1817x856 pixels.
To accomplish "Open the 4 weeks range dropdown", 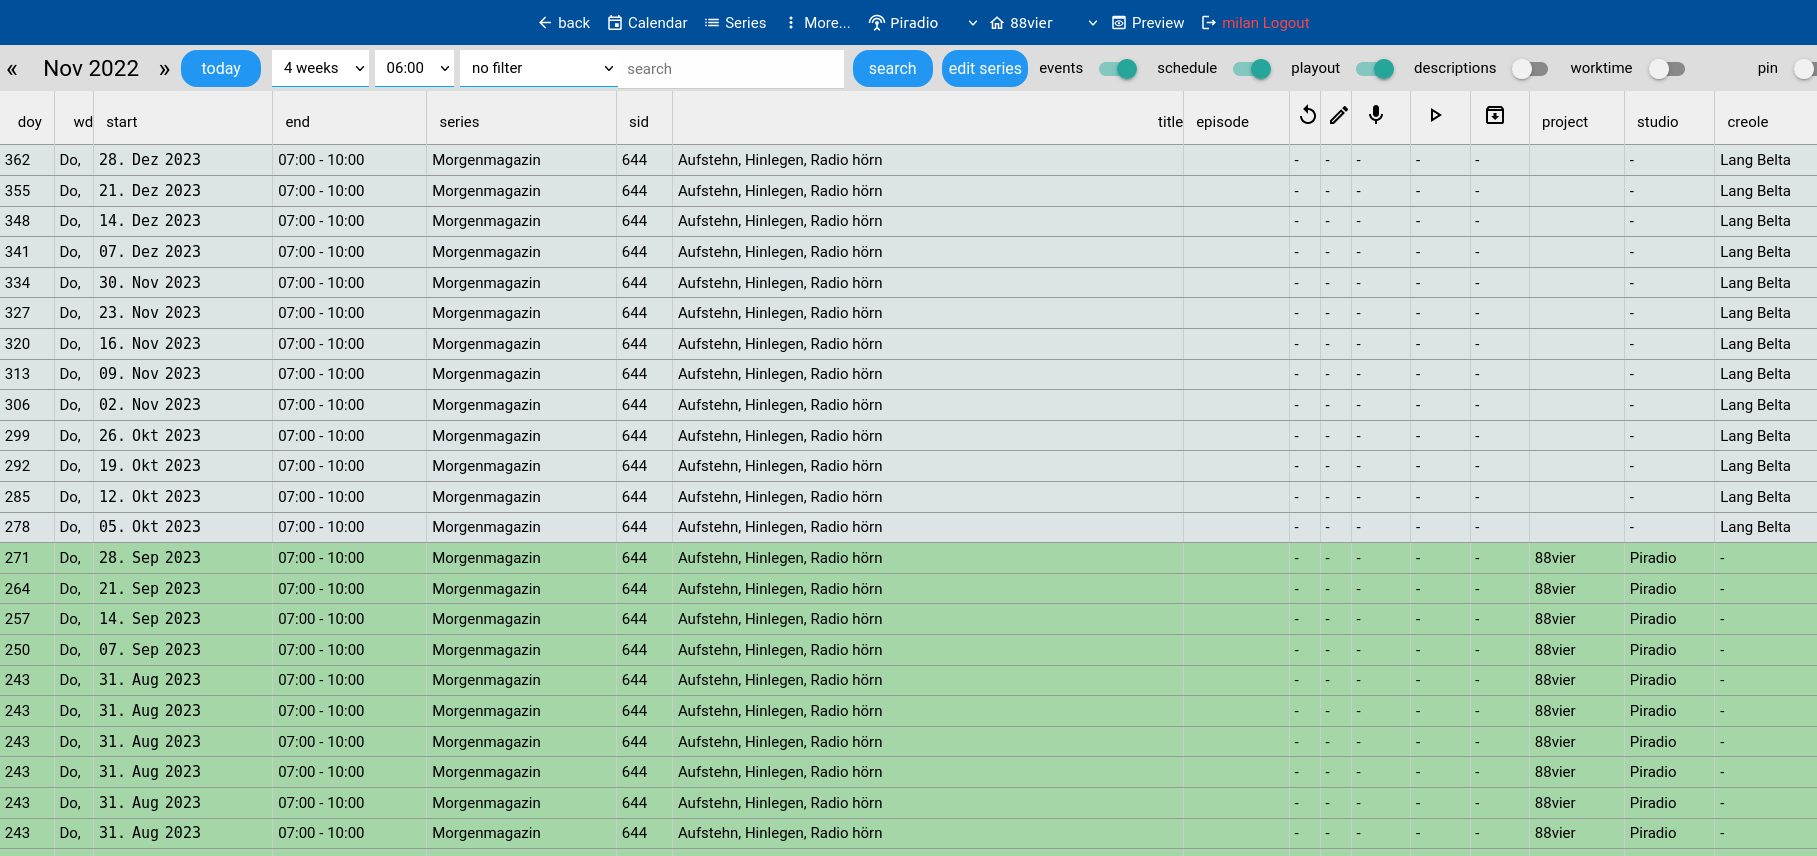I will 320,69.
